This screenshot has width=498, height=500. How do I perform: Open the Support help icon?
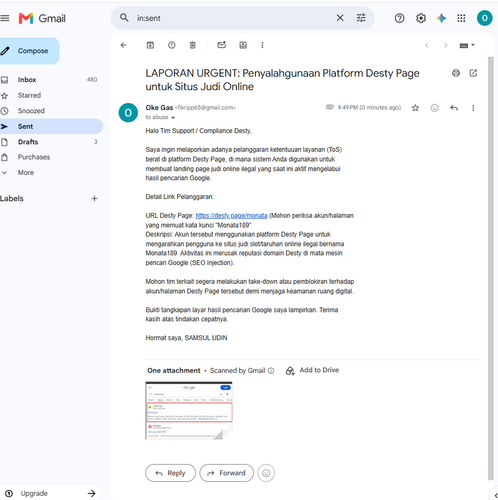[399, 18]
